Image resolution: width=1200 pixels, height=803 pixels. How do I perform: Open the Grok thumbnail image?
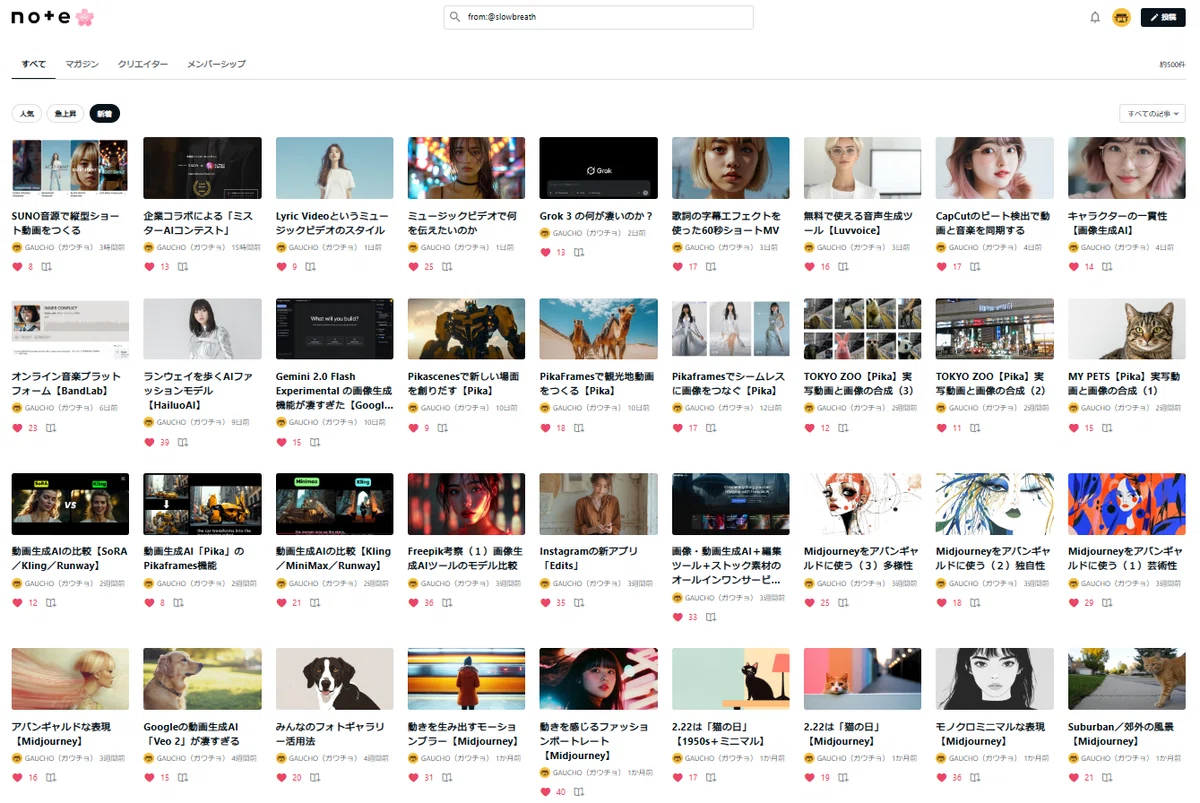[598, 168]
